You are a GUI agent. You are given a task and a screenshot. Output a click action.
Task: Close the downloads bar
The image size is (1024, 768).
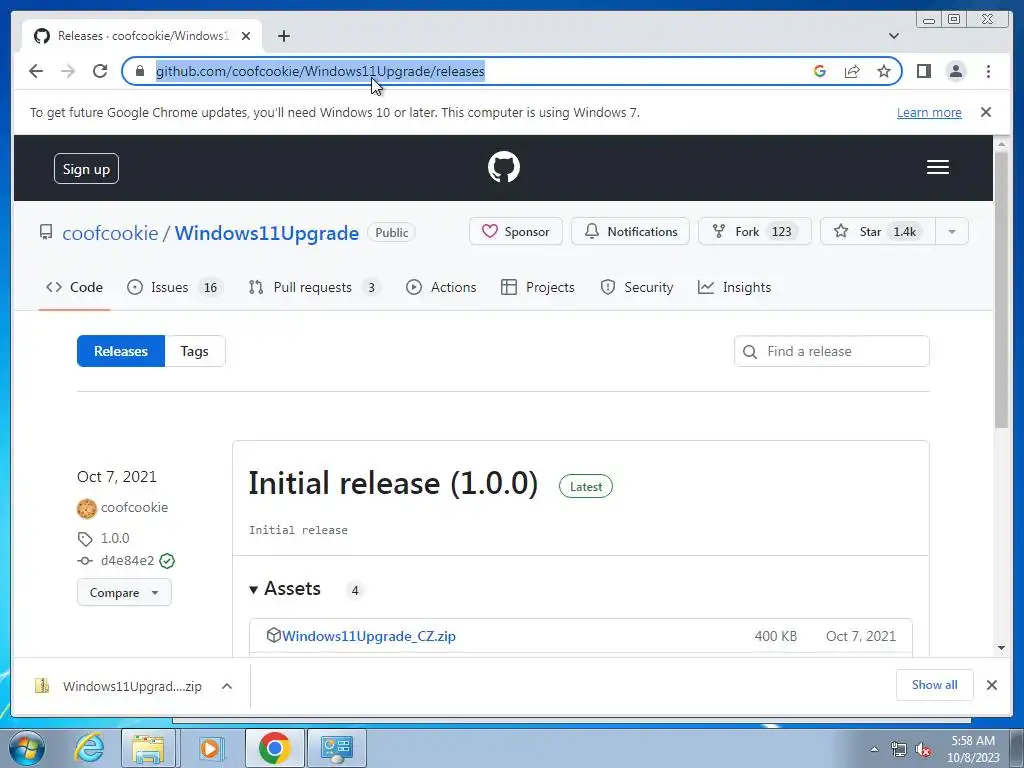(992, 685)
